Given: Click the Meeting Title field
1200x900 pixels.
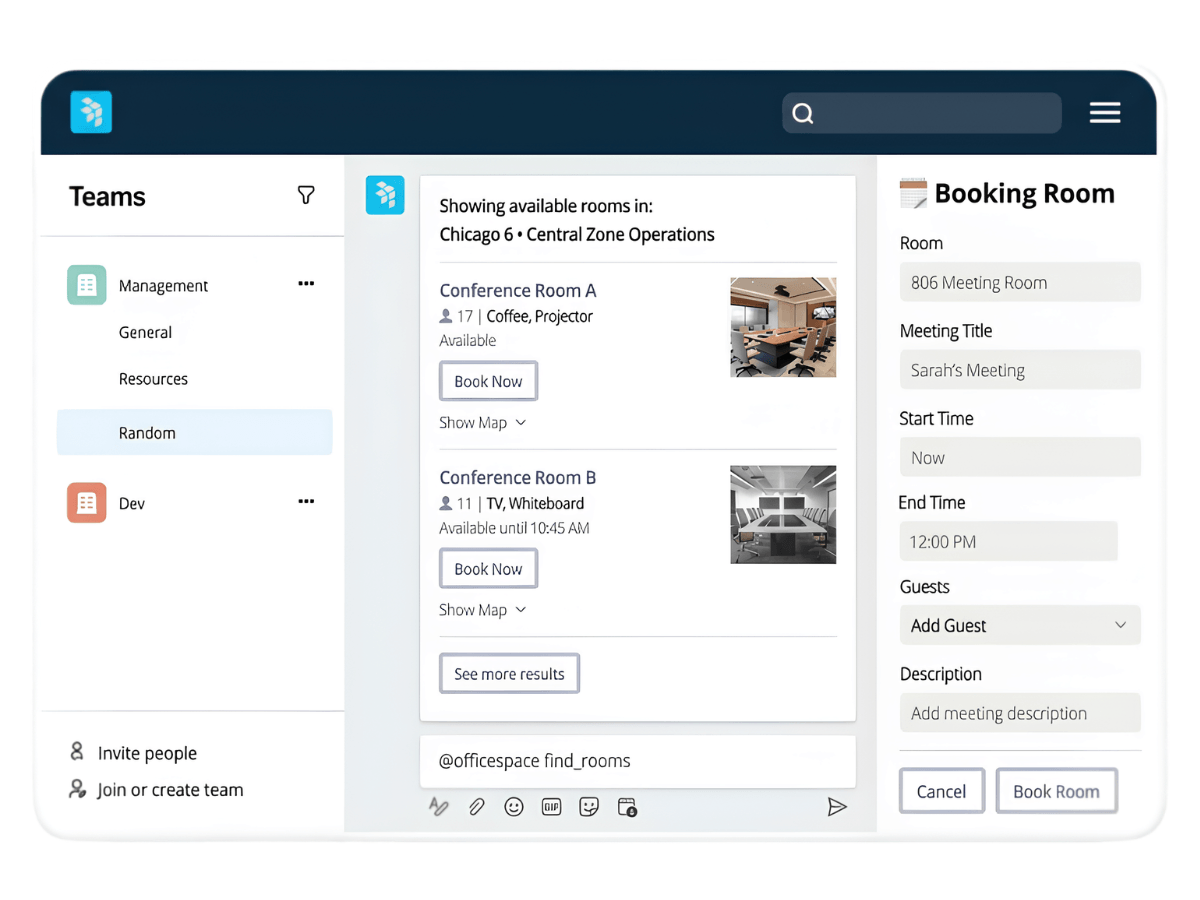Looking at the screenshot, I should coord(1020,370).
